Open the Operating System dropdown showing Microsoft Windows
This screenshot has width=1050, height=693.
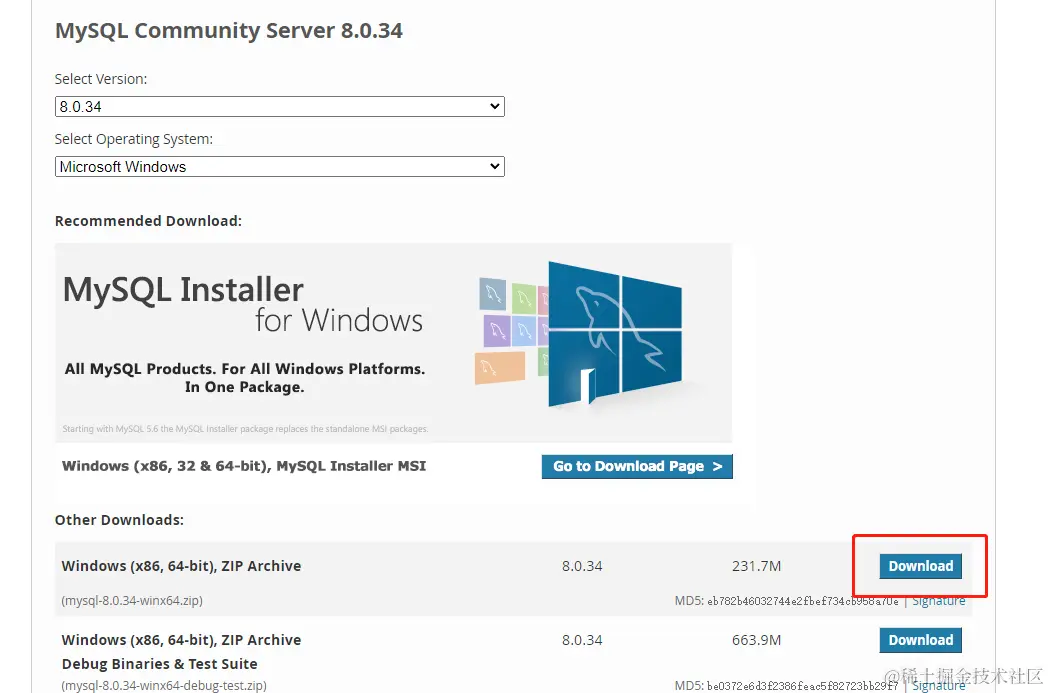coord(279,167)
